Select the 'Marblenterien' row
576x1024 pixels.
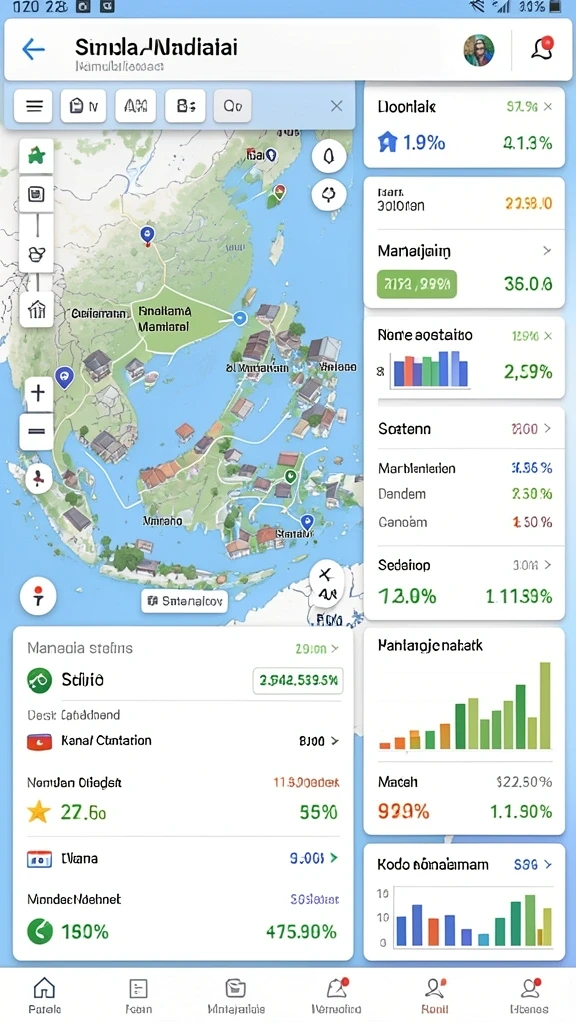pos(464,468)
